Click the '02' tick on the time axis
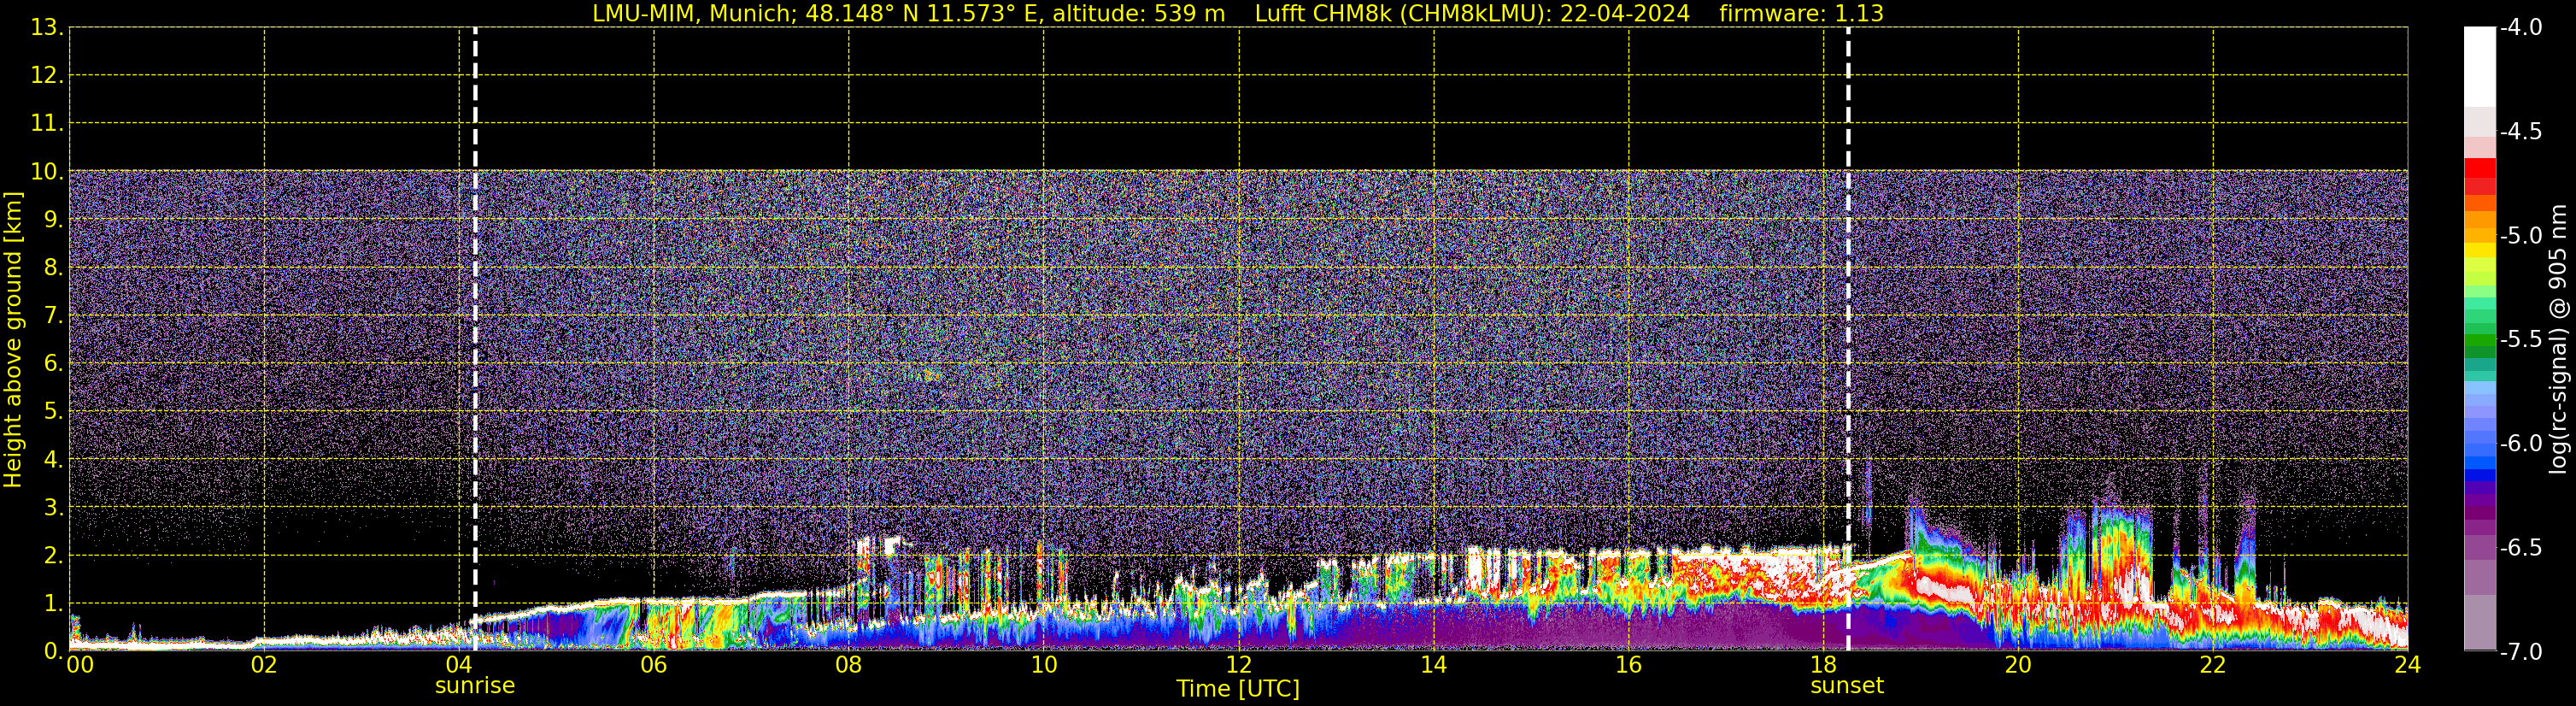The image size is (2576, 706). pyautogui.click(x=264, y=665)
